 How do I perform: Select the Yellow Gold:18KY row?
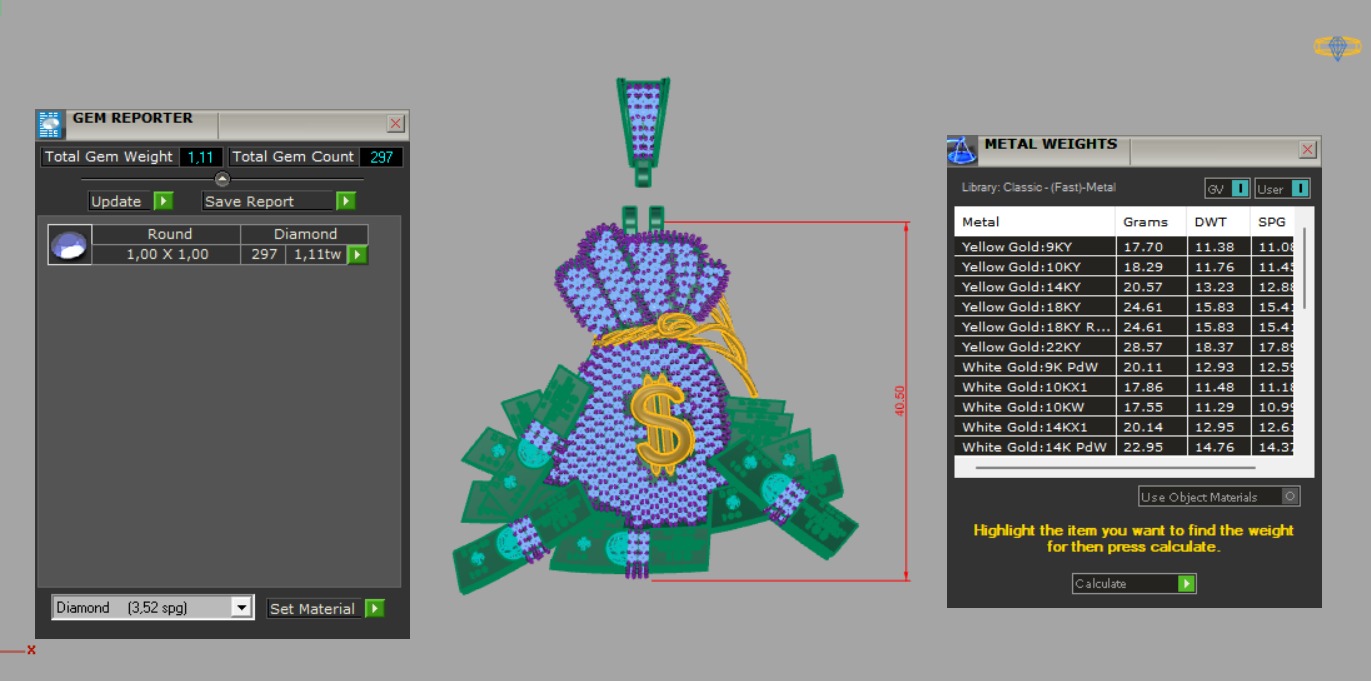(x=1125, y=307)
